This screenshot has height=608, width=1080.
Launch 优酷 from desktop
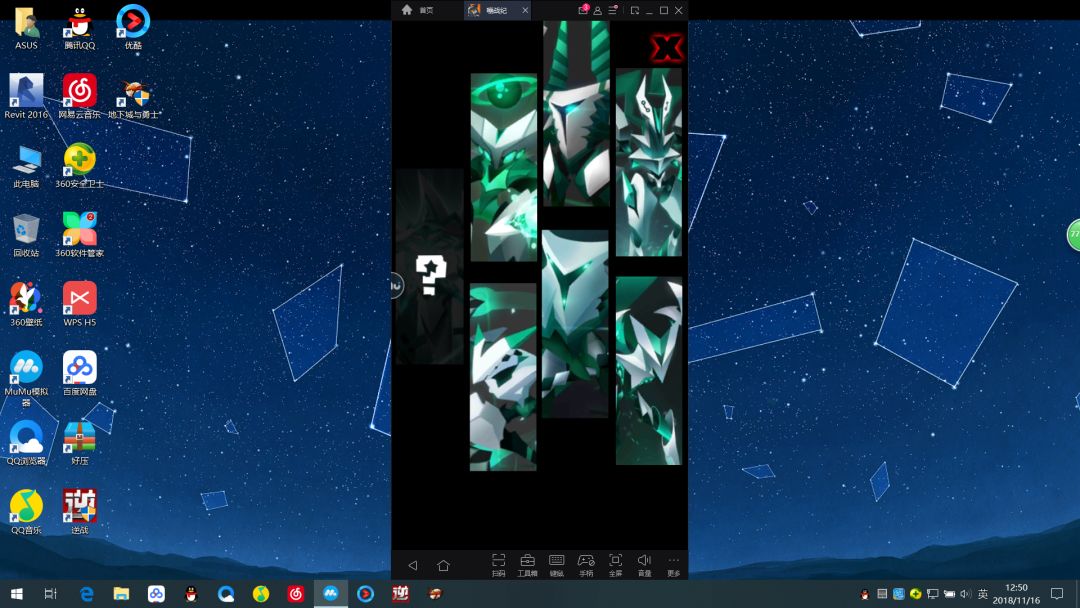coord(133,28)
